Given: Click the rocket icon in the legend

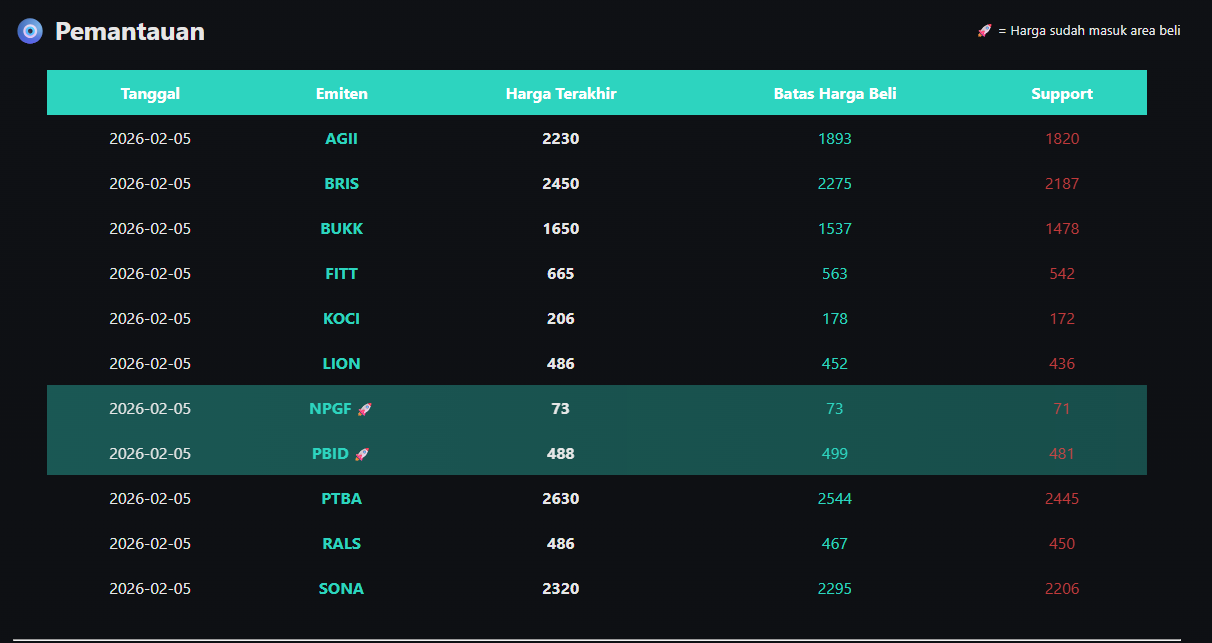Looking at the screenshot, I should (984, 31).
